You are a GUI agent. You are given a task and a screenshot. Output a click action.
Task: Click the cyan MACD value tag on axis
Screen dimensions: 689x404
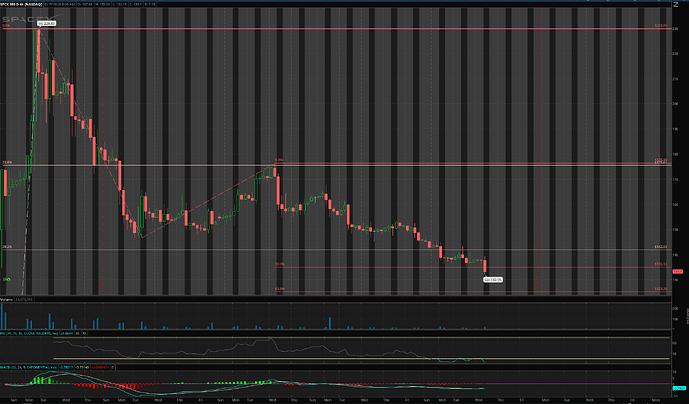pyautogui.click(x=679, y=388)
